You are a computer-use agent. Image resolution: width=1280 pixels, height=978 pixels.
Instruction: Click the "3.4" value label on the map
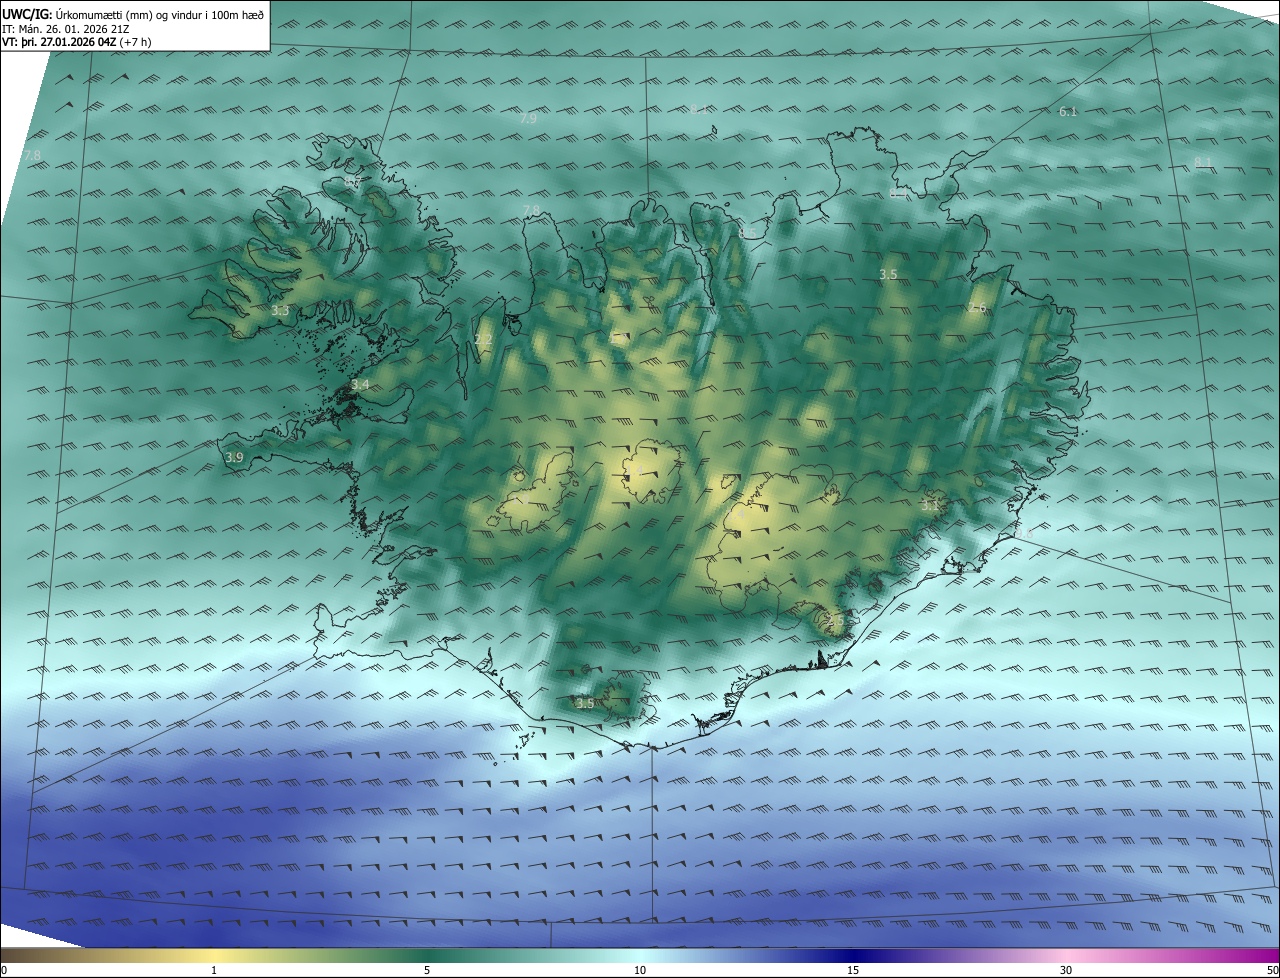pyautogui.click(x=360, y=385)
